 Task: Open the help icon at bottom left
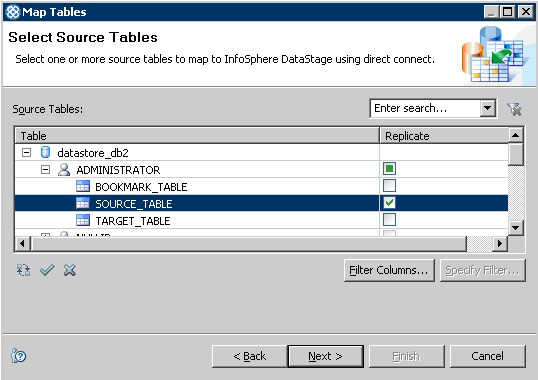click(19, 356)
